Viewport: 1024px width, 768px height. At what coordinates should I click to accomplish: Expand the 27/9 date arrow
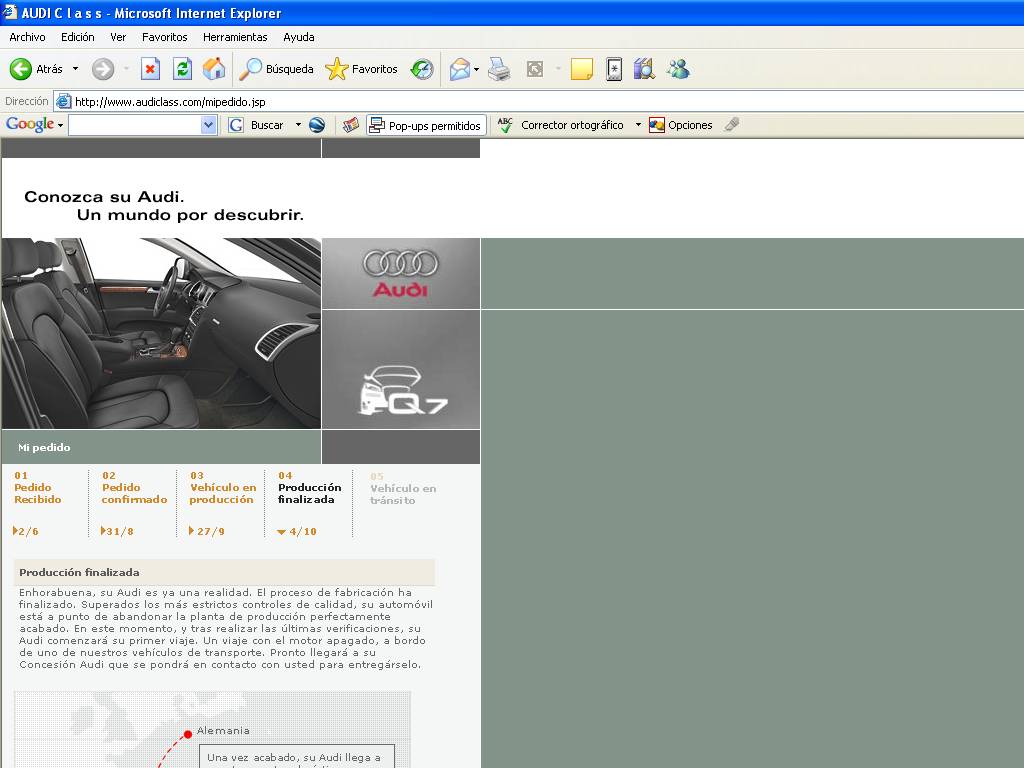[x=191, y=530]
